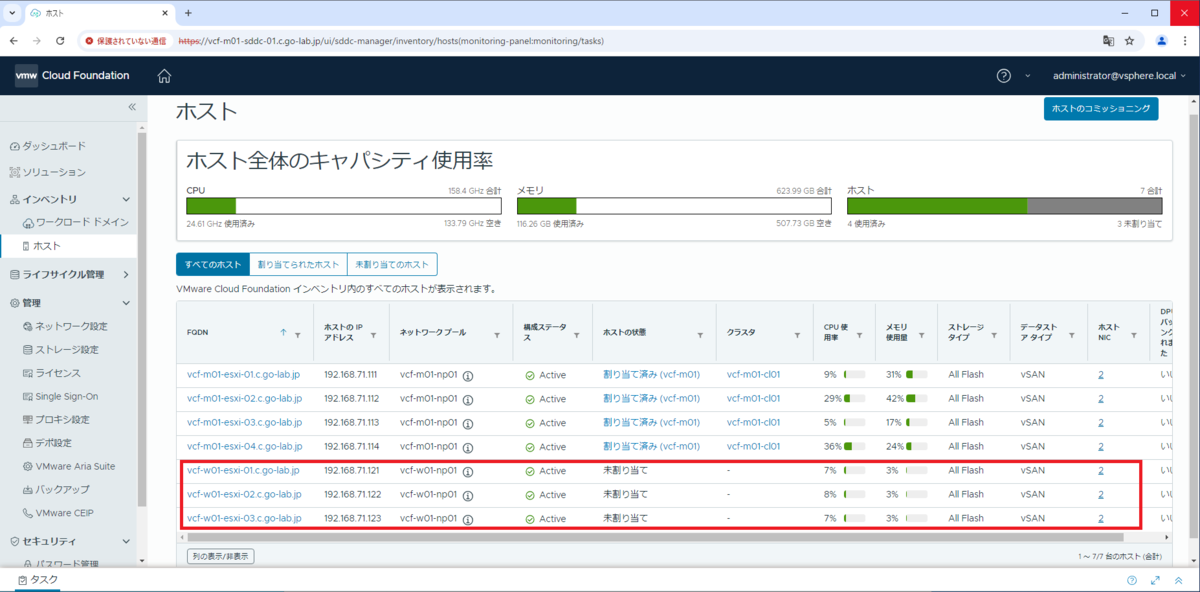Show info for vcf-w01-esxi-03 network pool
Image resolution: width=1200 pixels, height=592 pixels.
point(468,519)
